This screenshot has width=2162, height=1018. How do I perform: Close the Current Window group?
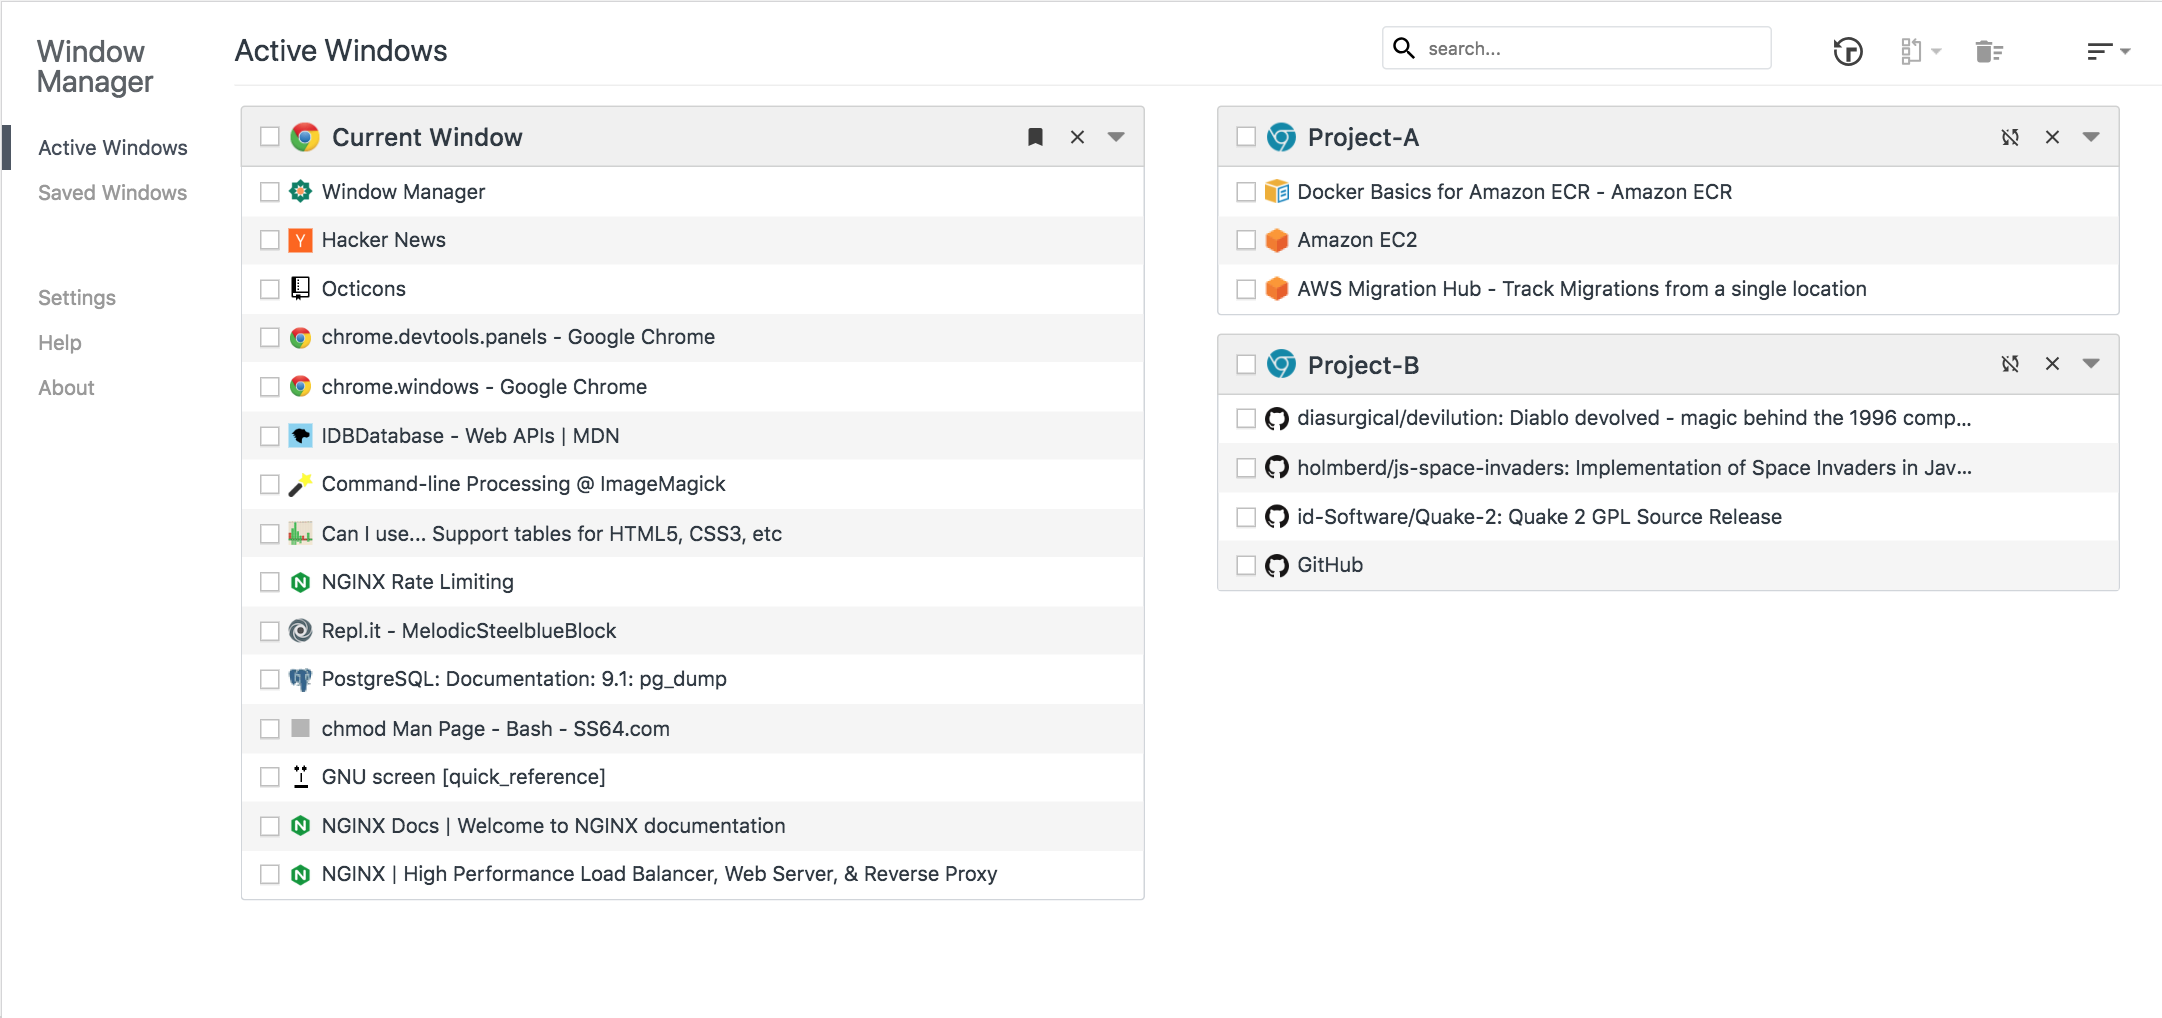pos(1077,137)
